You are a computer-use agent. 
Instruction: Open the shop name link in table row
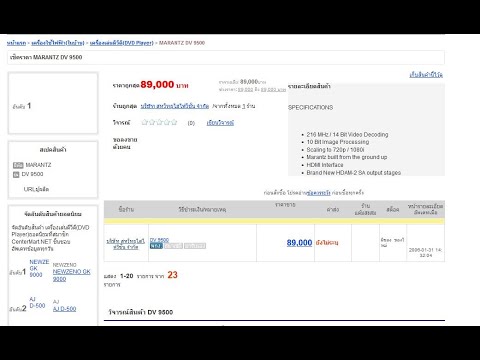(x=126, y=244)
